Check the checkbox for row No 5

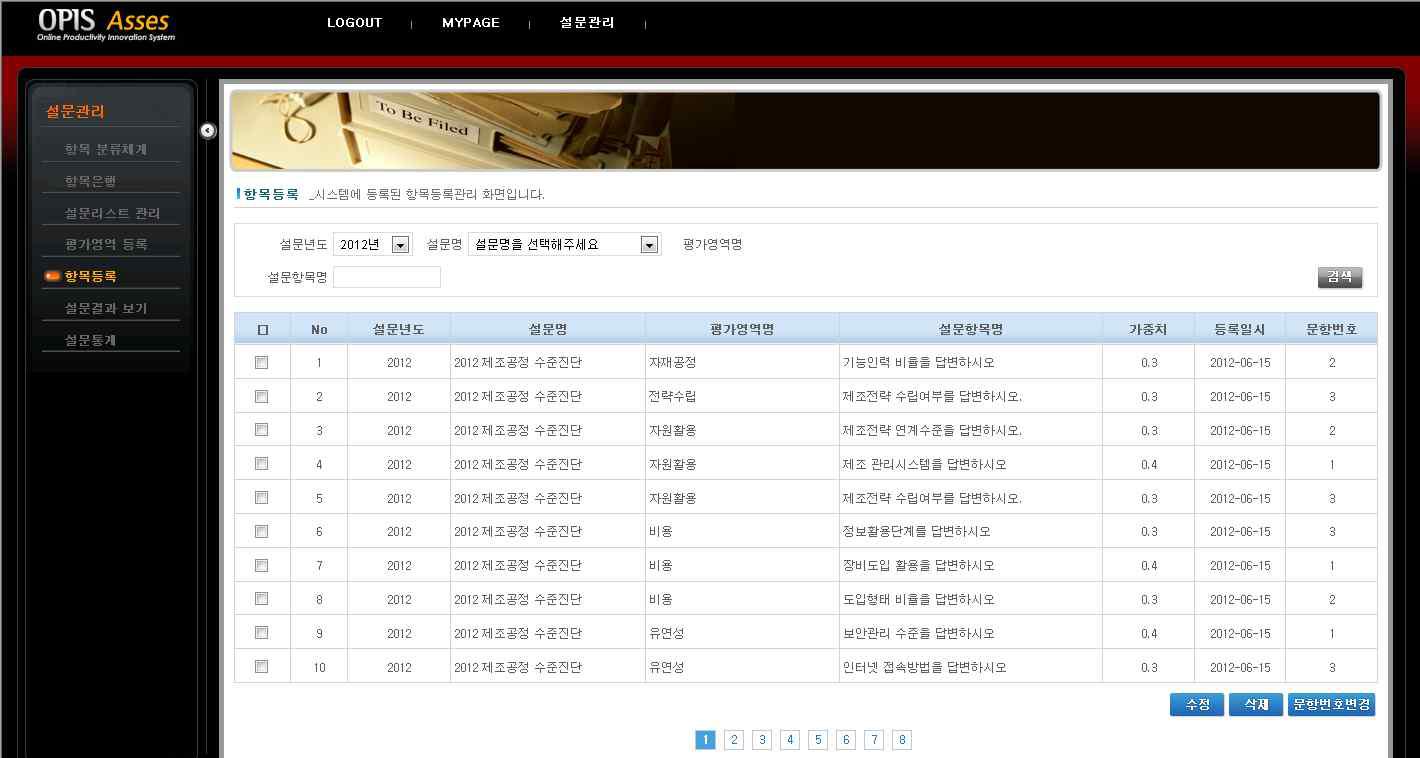coord(262,497)
